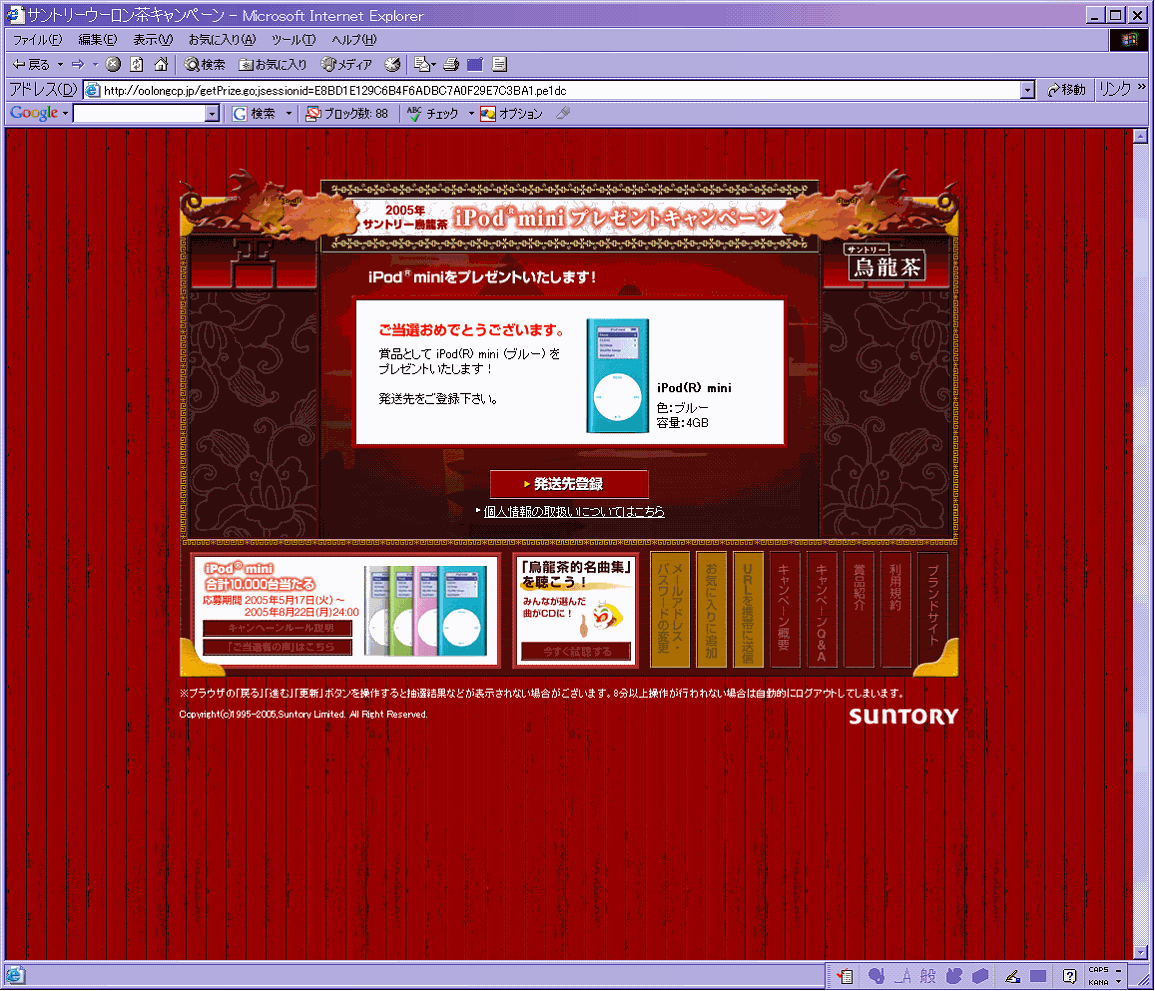The width and height of the screenshot is (1155, 991).
Task: Open the 賞品紹介 vertical tab
Action: click(859, 609)
